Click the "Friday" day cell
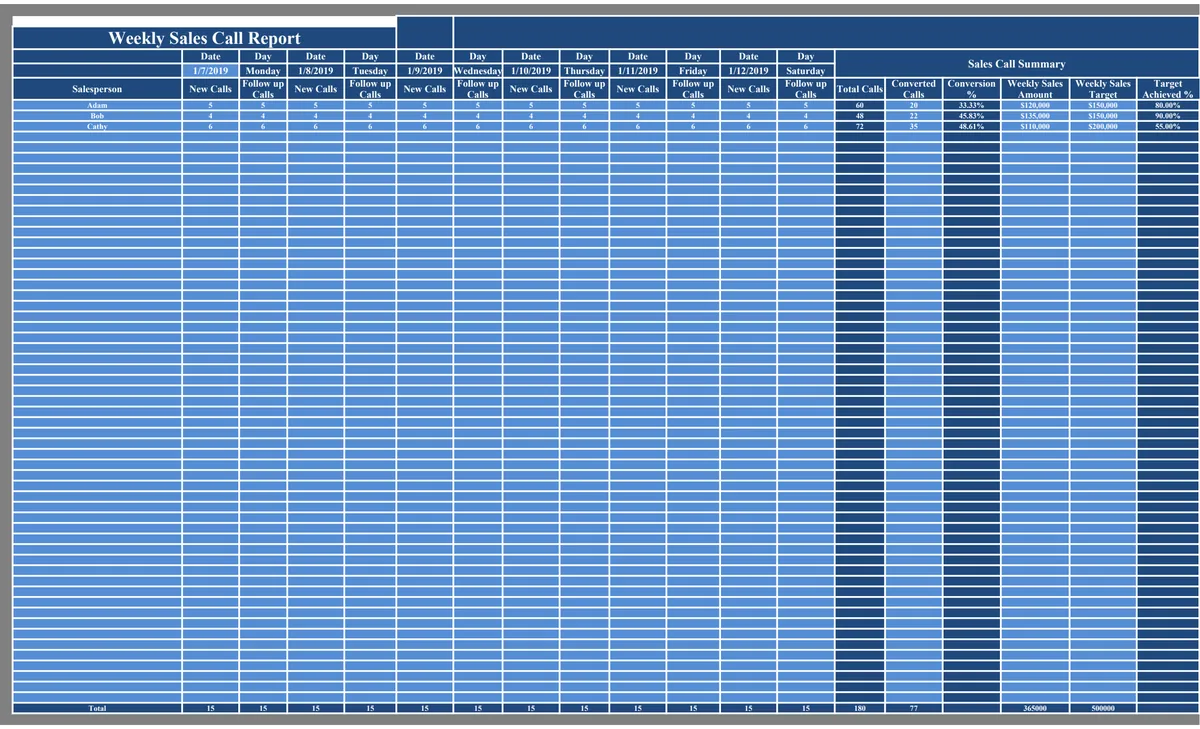This screenshot has height=729, width=1200. point(692,71)
